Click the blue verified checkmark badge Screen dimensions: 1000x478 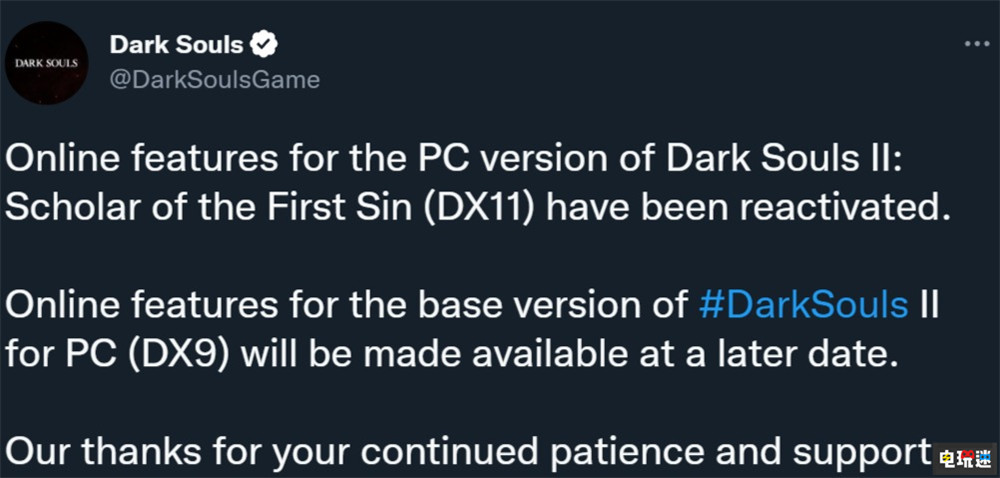click(265, 45)
